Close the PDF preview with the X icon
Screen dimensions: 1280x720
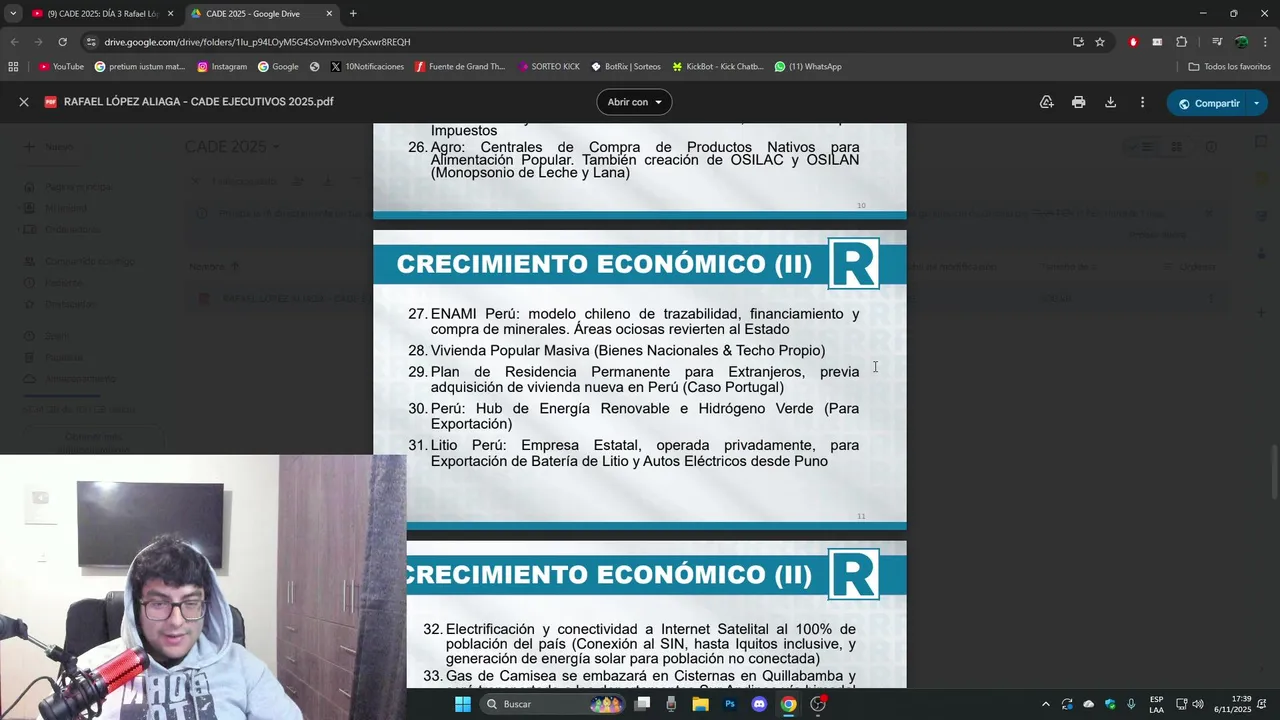pos(24,102)
